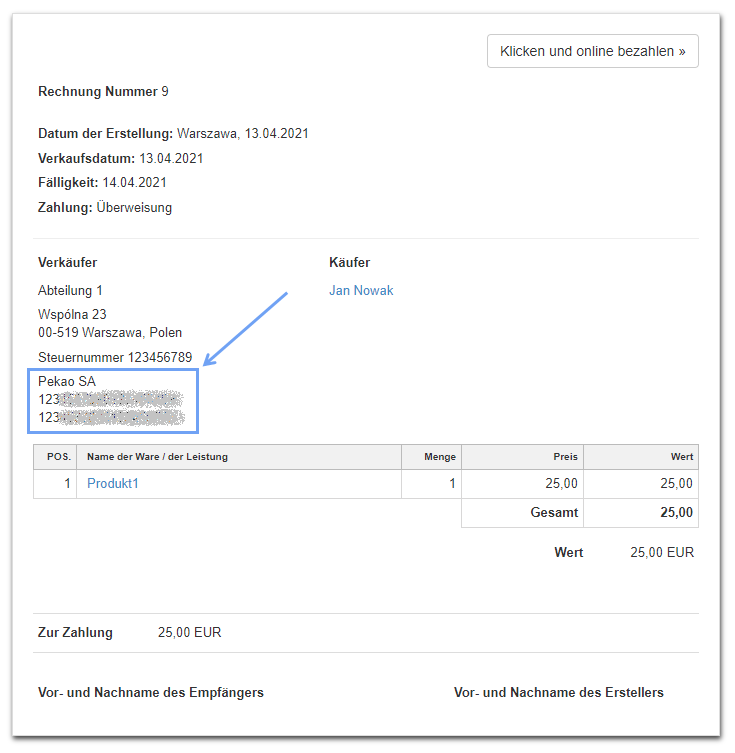The image size is (735, 753).
Task: Click the seller name 'Abteilung 1'
Action: coord(70,291)
